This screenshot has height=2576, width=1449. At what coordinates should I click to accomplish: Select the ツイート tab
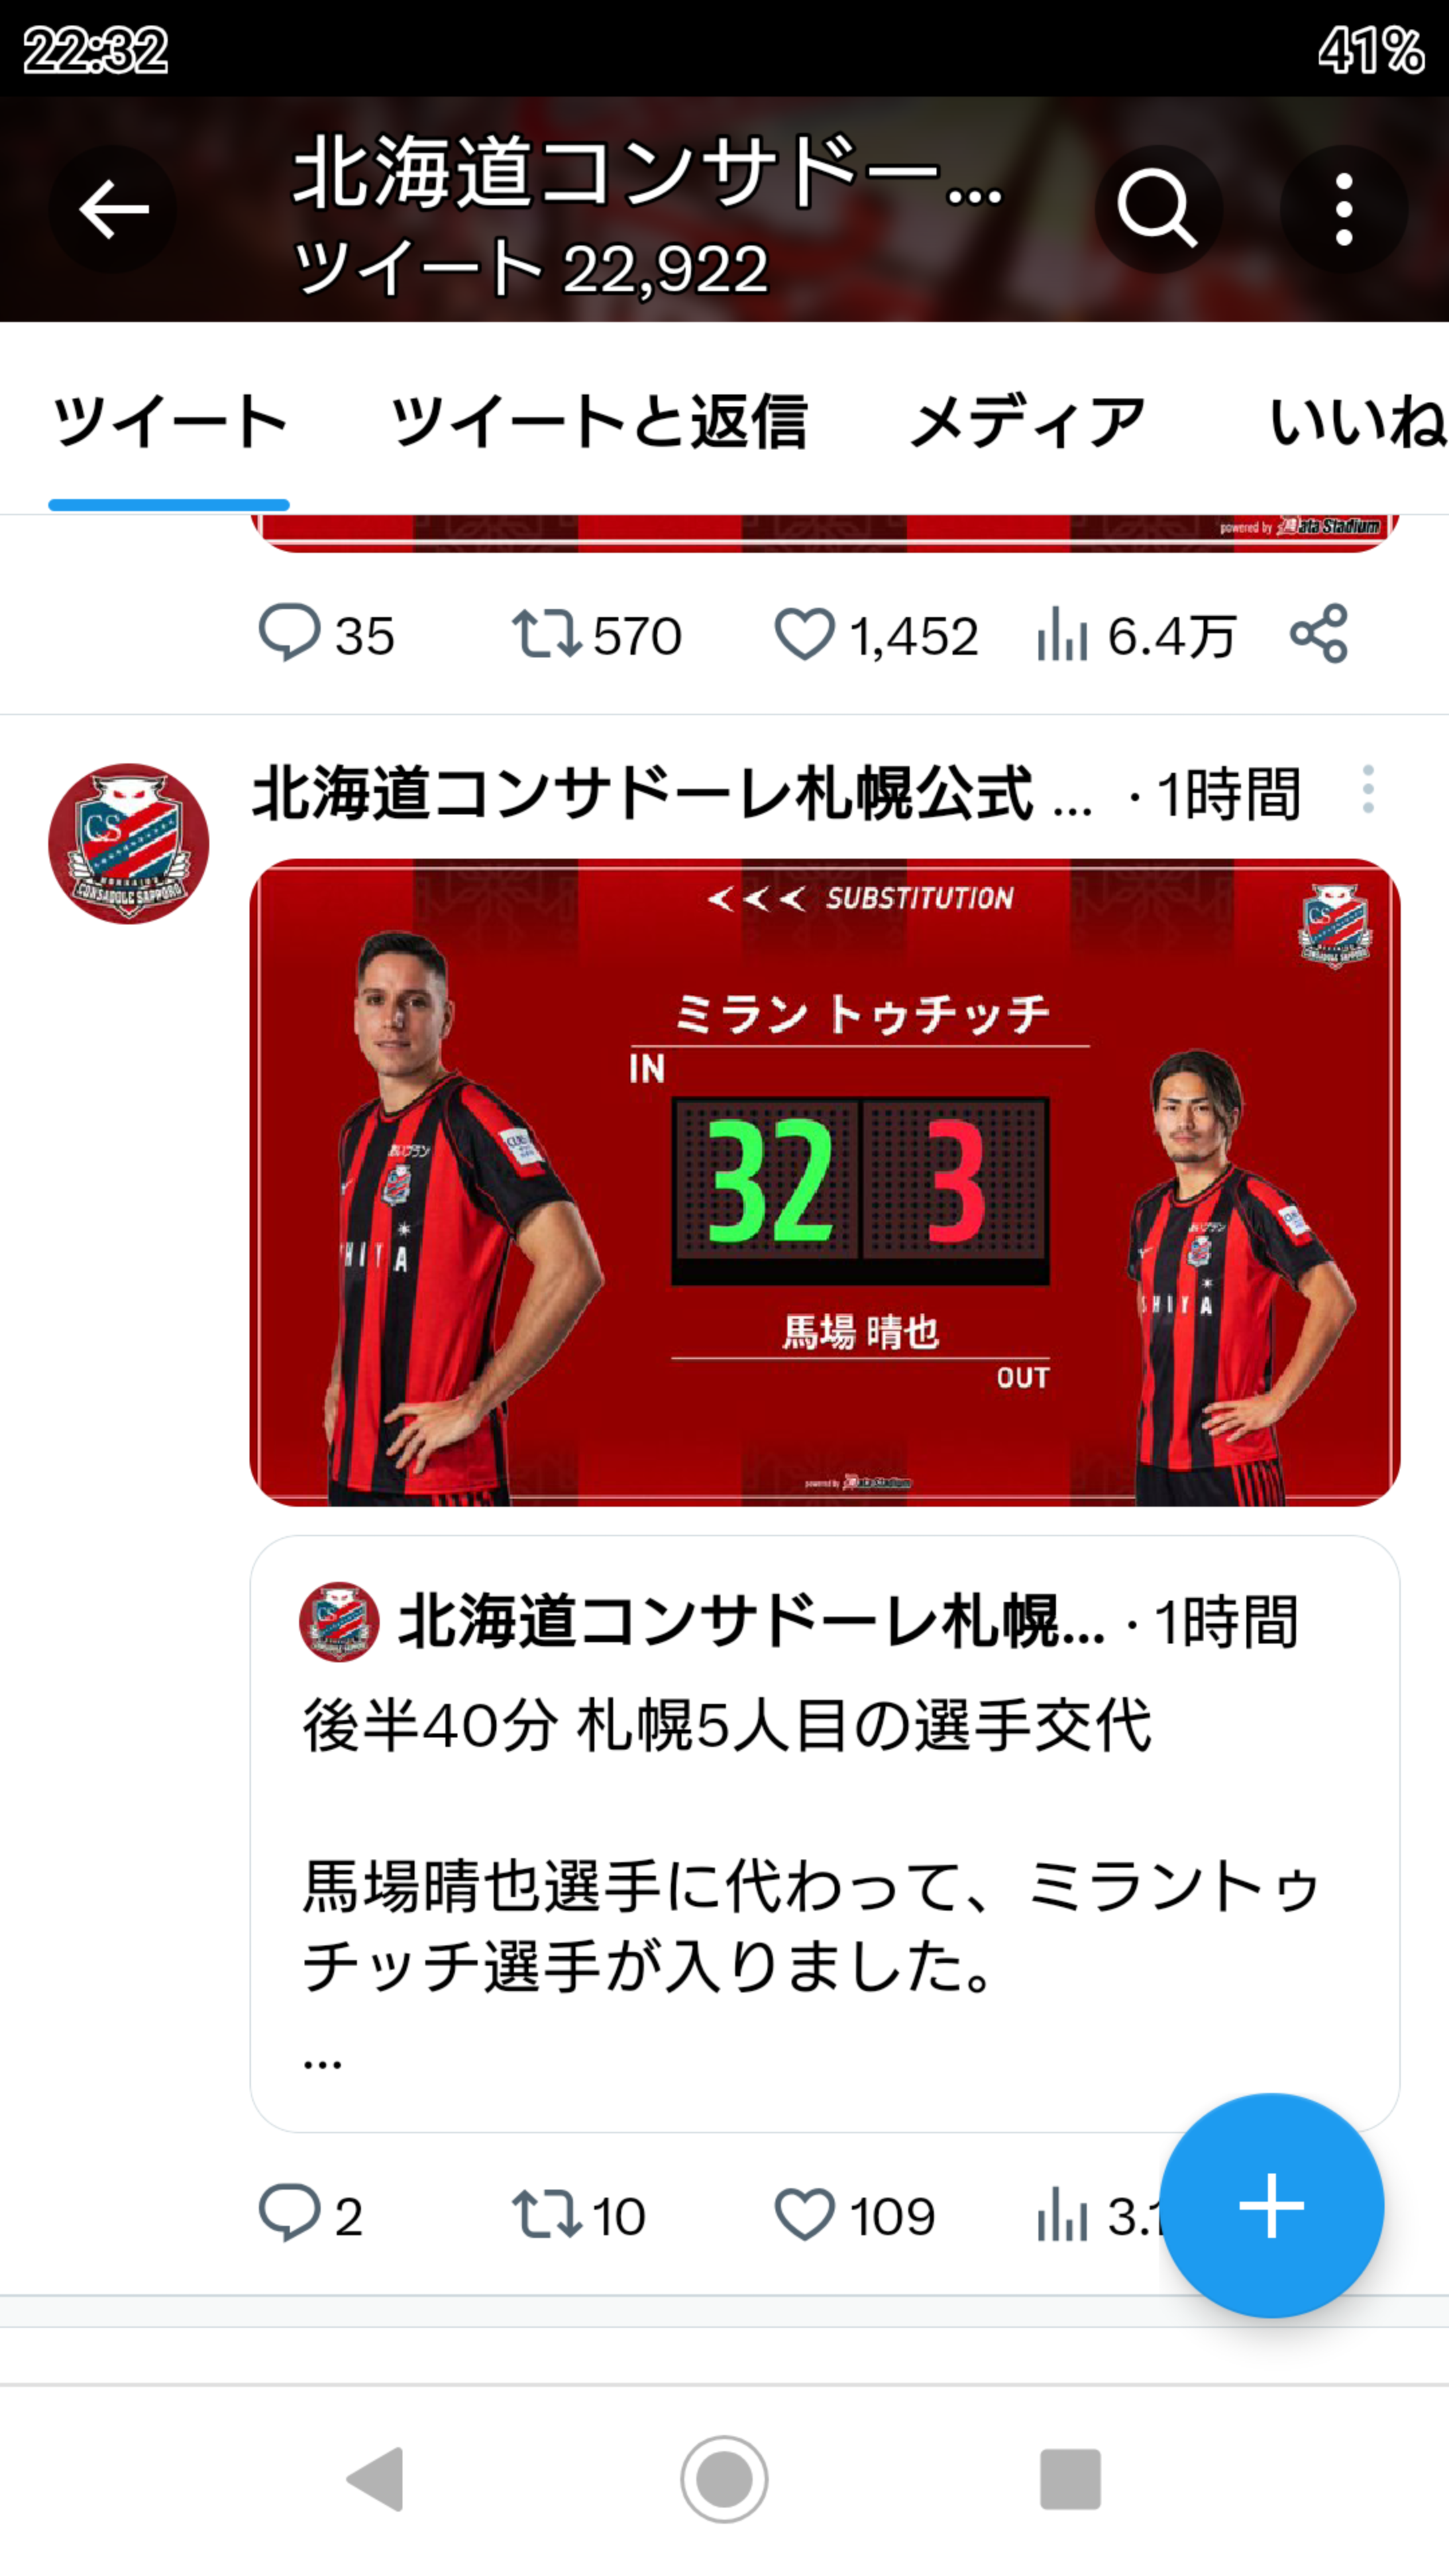pos(169,421)
